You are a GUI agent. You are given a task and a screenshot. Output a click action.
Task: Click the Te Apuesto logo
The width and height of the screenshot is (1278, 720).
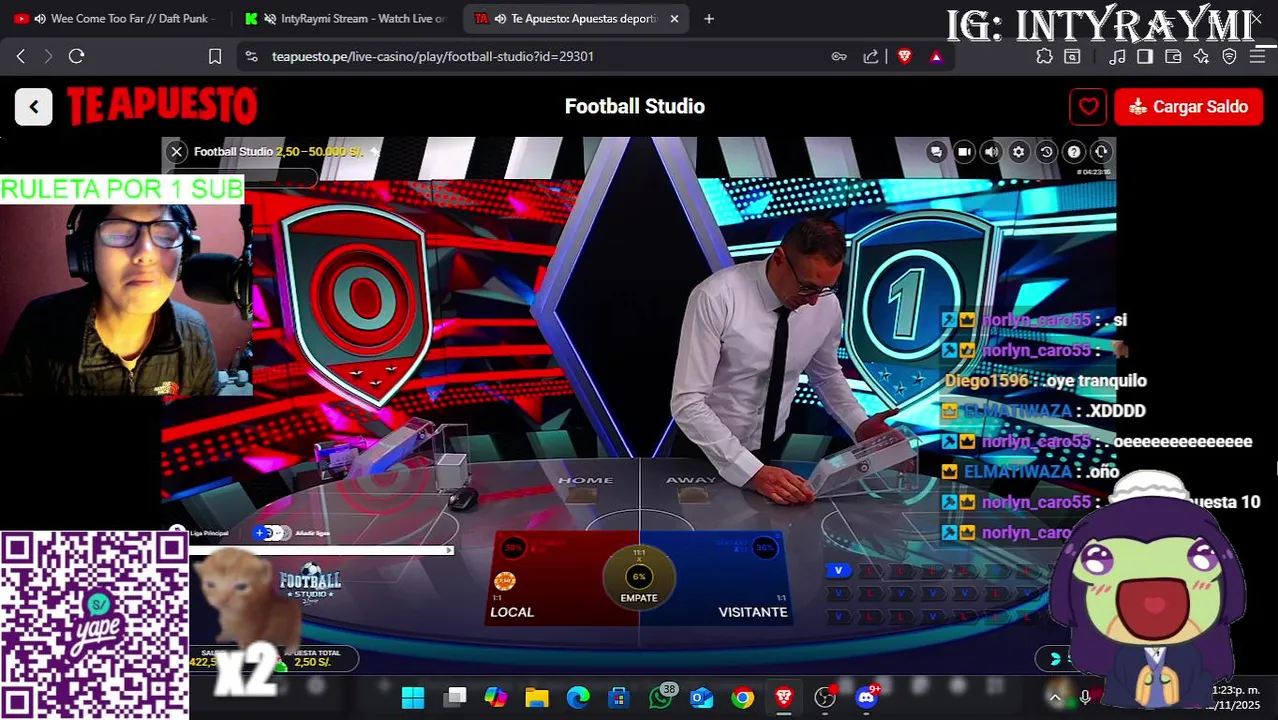(162, 106)
